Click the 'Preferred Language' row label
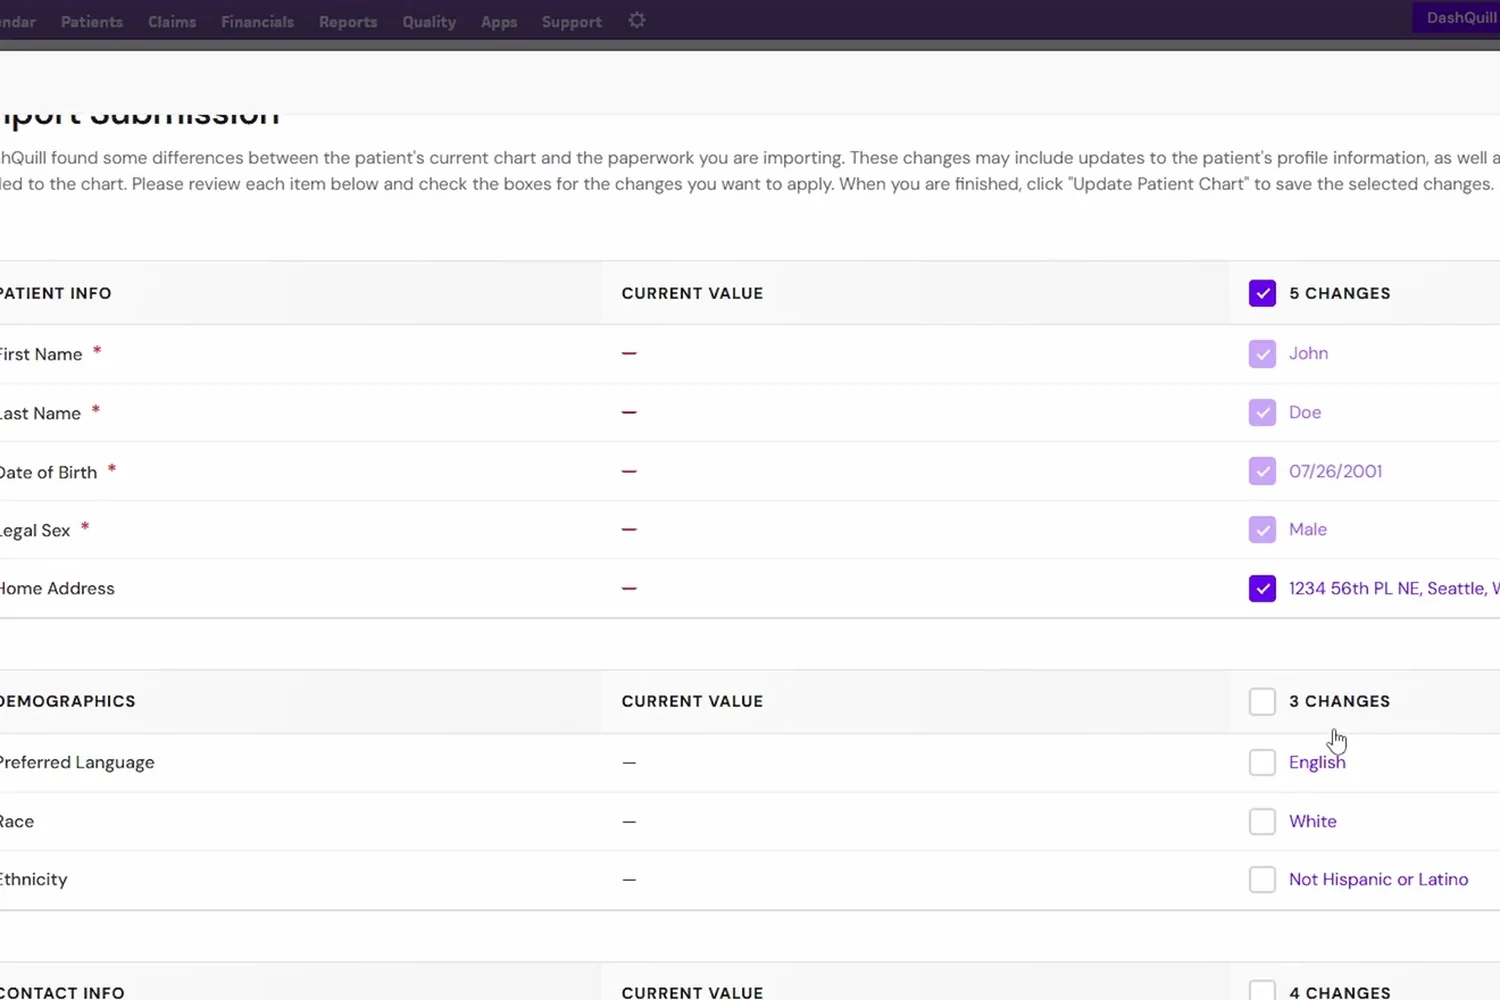This screenshot has width=1500, height=1000. click(77, 762)
